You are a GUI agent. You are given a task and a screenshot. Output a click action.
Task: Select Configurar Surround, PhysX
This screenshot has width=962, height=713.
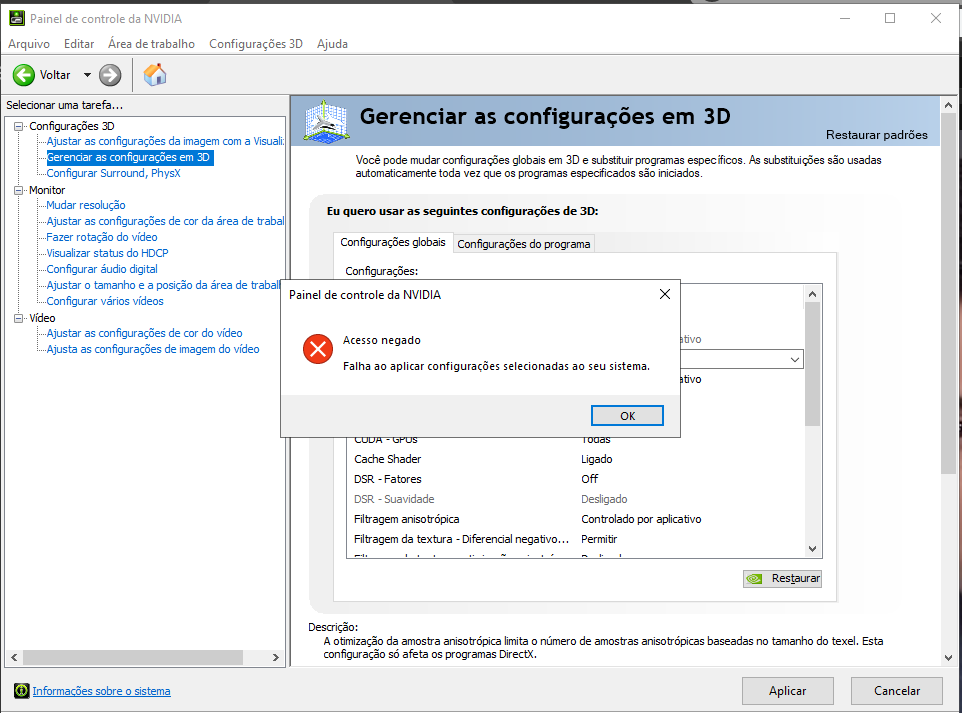click(x=114, y=173)
